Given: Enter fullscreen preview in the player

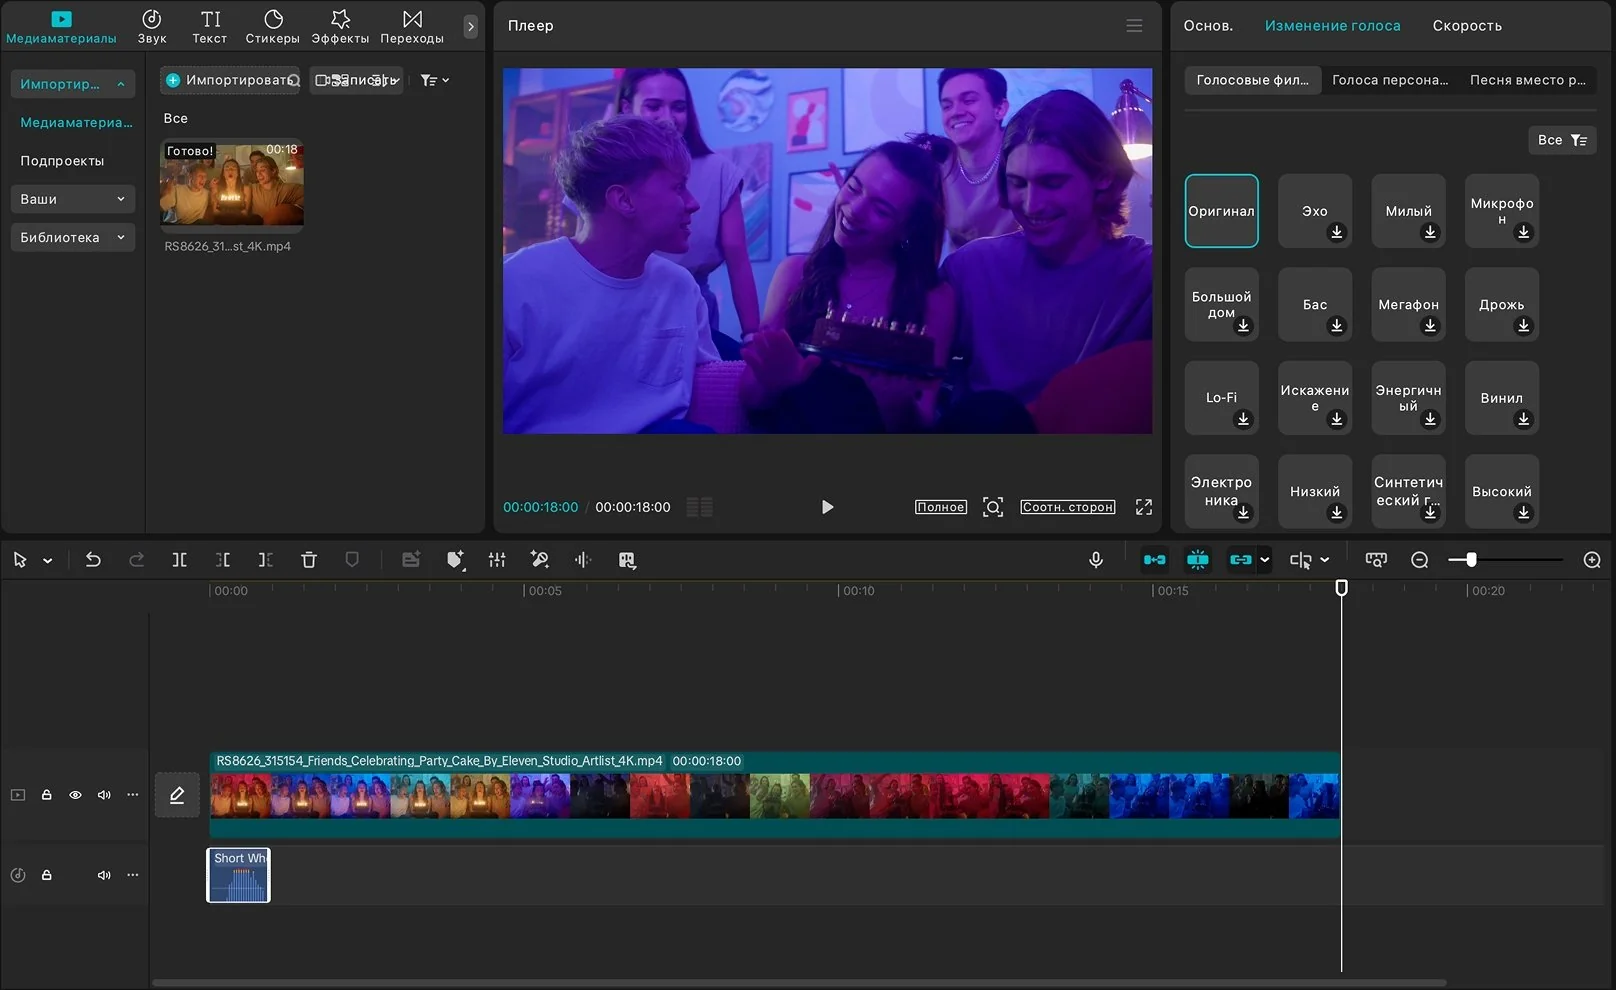Looking at the screenshot, I should (x=1144, y=507).
